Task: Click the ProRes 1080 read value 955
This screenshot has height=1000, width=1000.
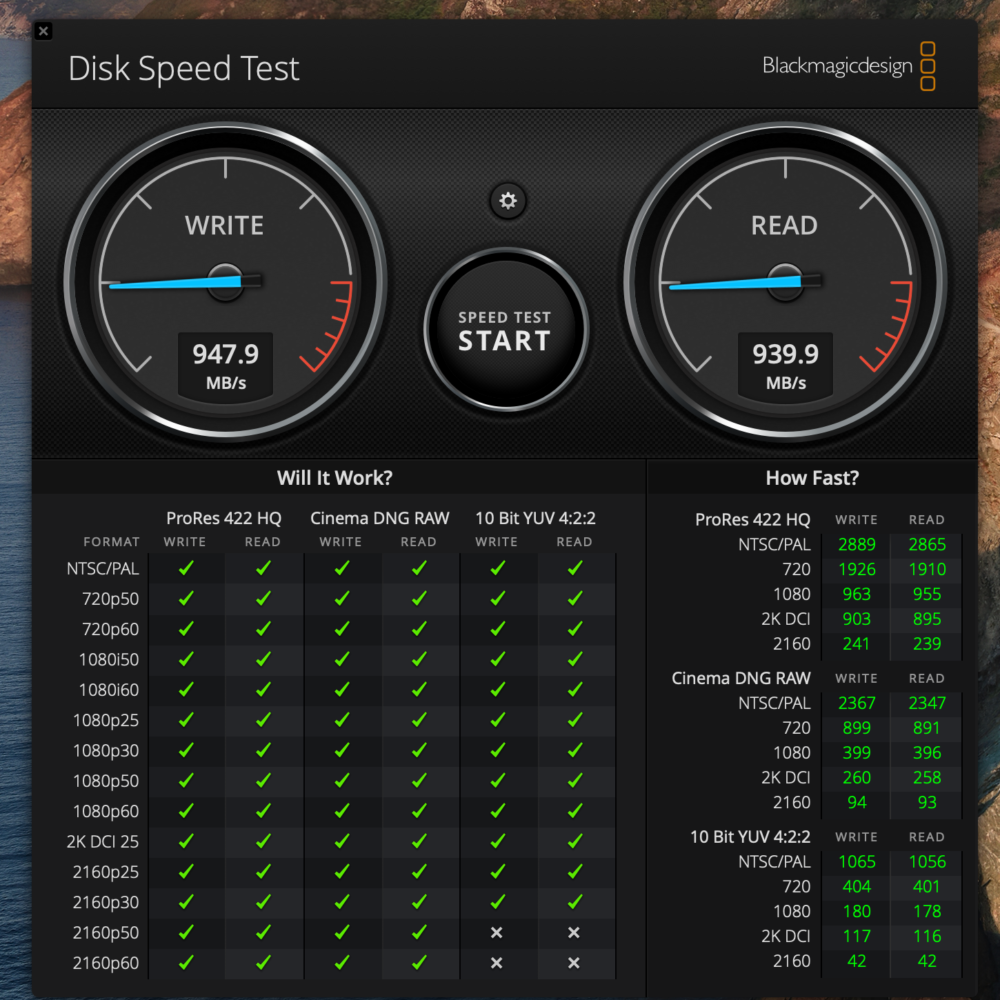Action: (x=927, y=594)
